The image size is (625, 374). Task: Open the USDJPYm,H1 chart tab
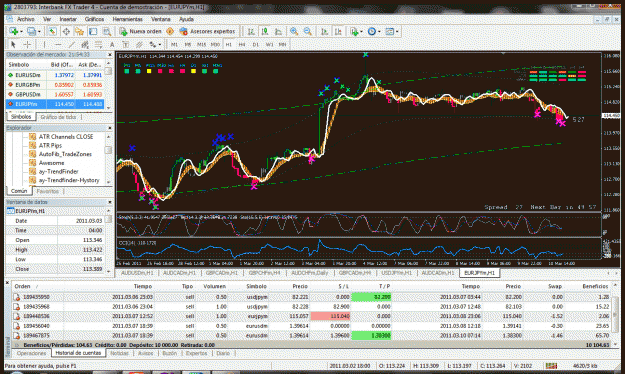tap(397, 273)
